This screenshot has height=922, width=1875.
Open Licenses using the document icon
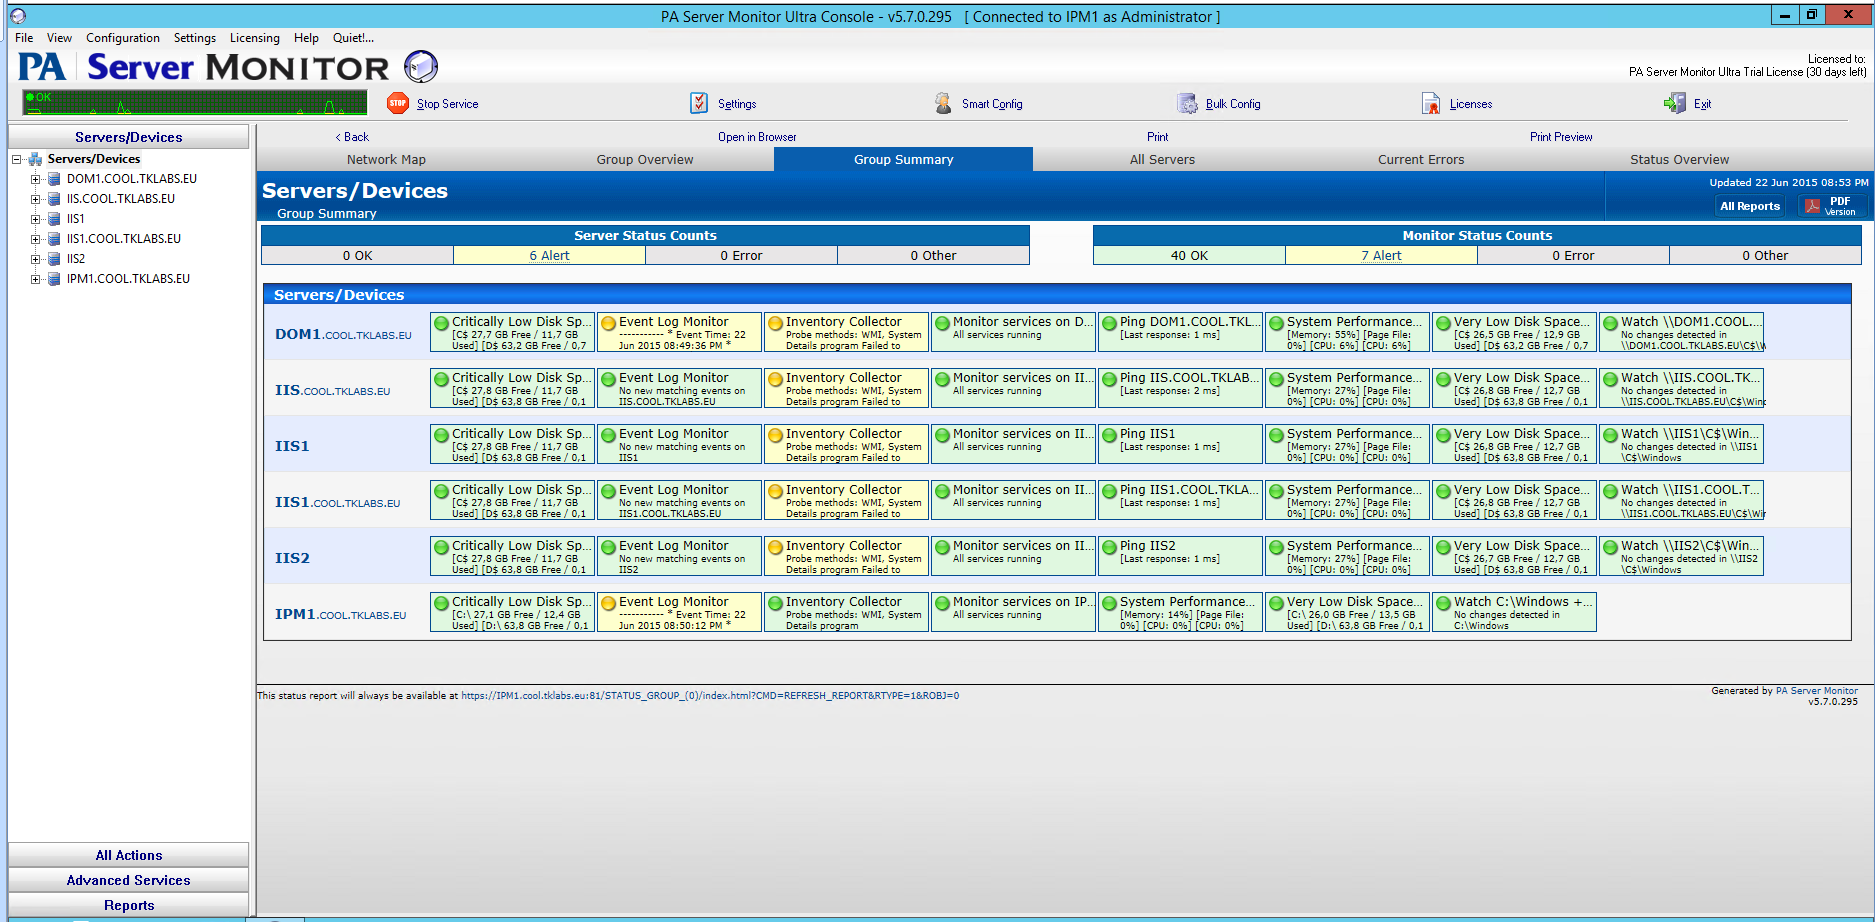[1430, 103]
